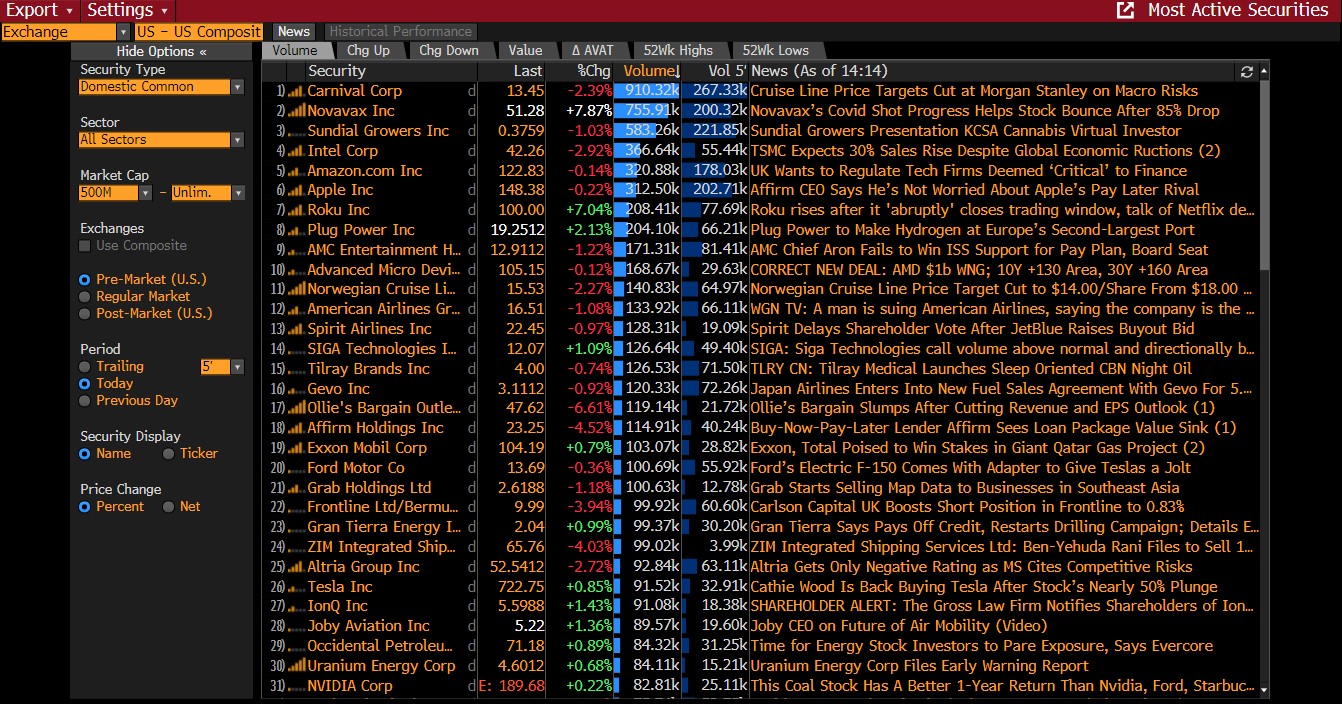
Task: Click the signal bars icon beside Novavax Inc
Action: coord(296,111)
